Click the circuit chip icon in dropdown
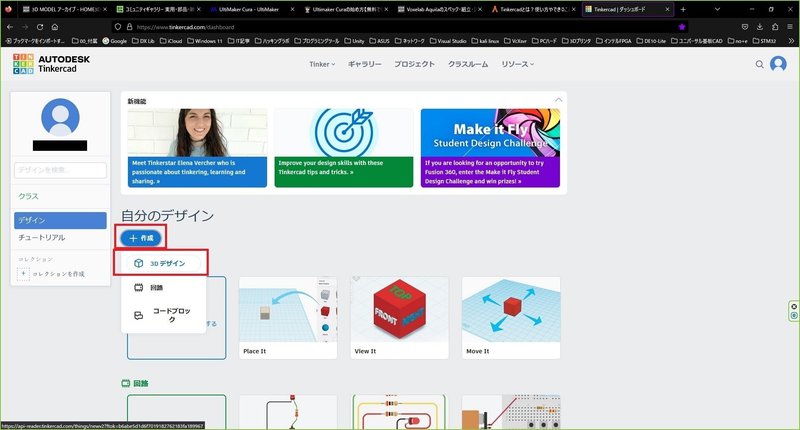Viewport: 800px width, 430px height. click(138, 288)
